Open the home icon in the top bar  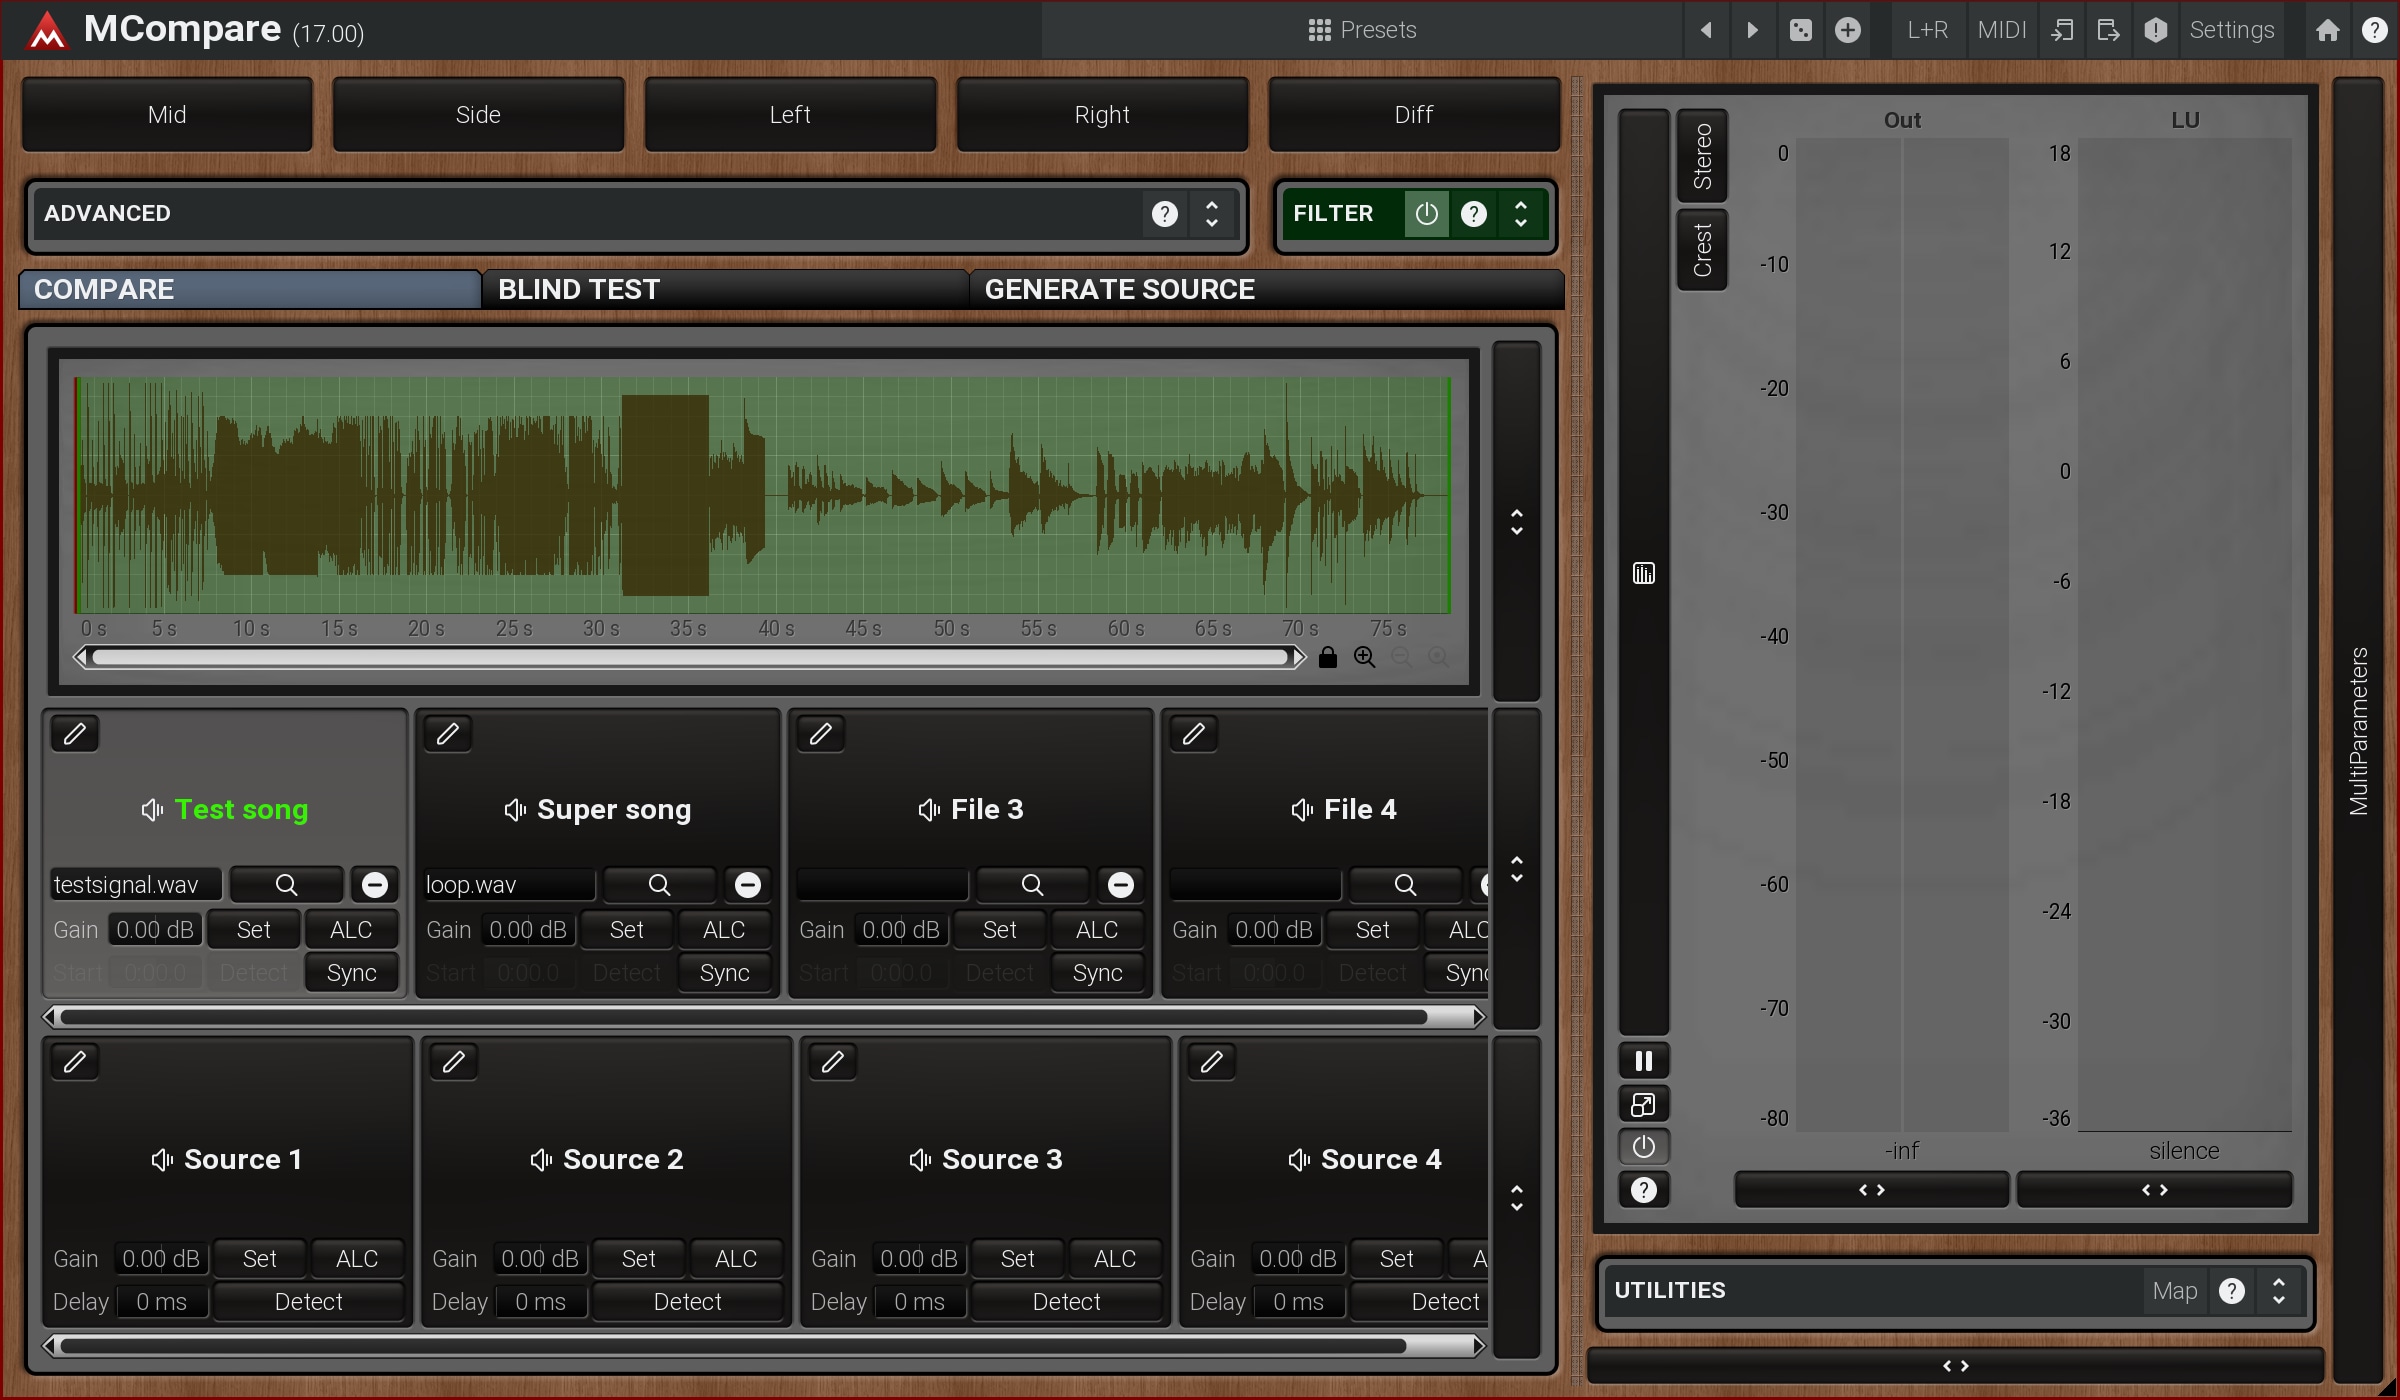pyautogui.click(x=2327, y=30)
